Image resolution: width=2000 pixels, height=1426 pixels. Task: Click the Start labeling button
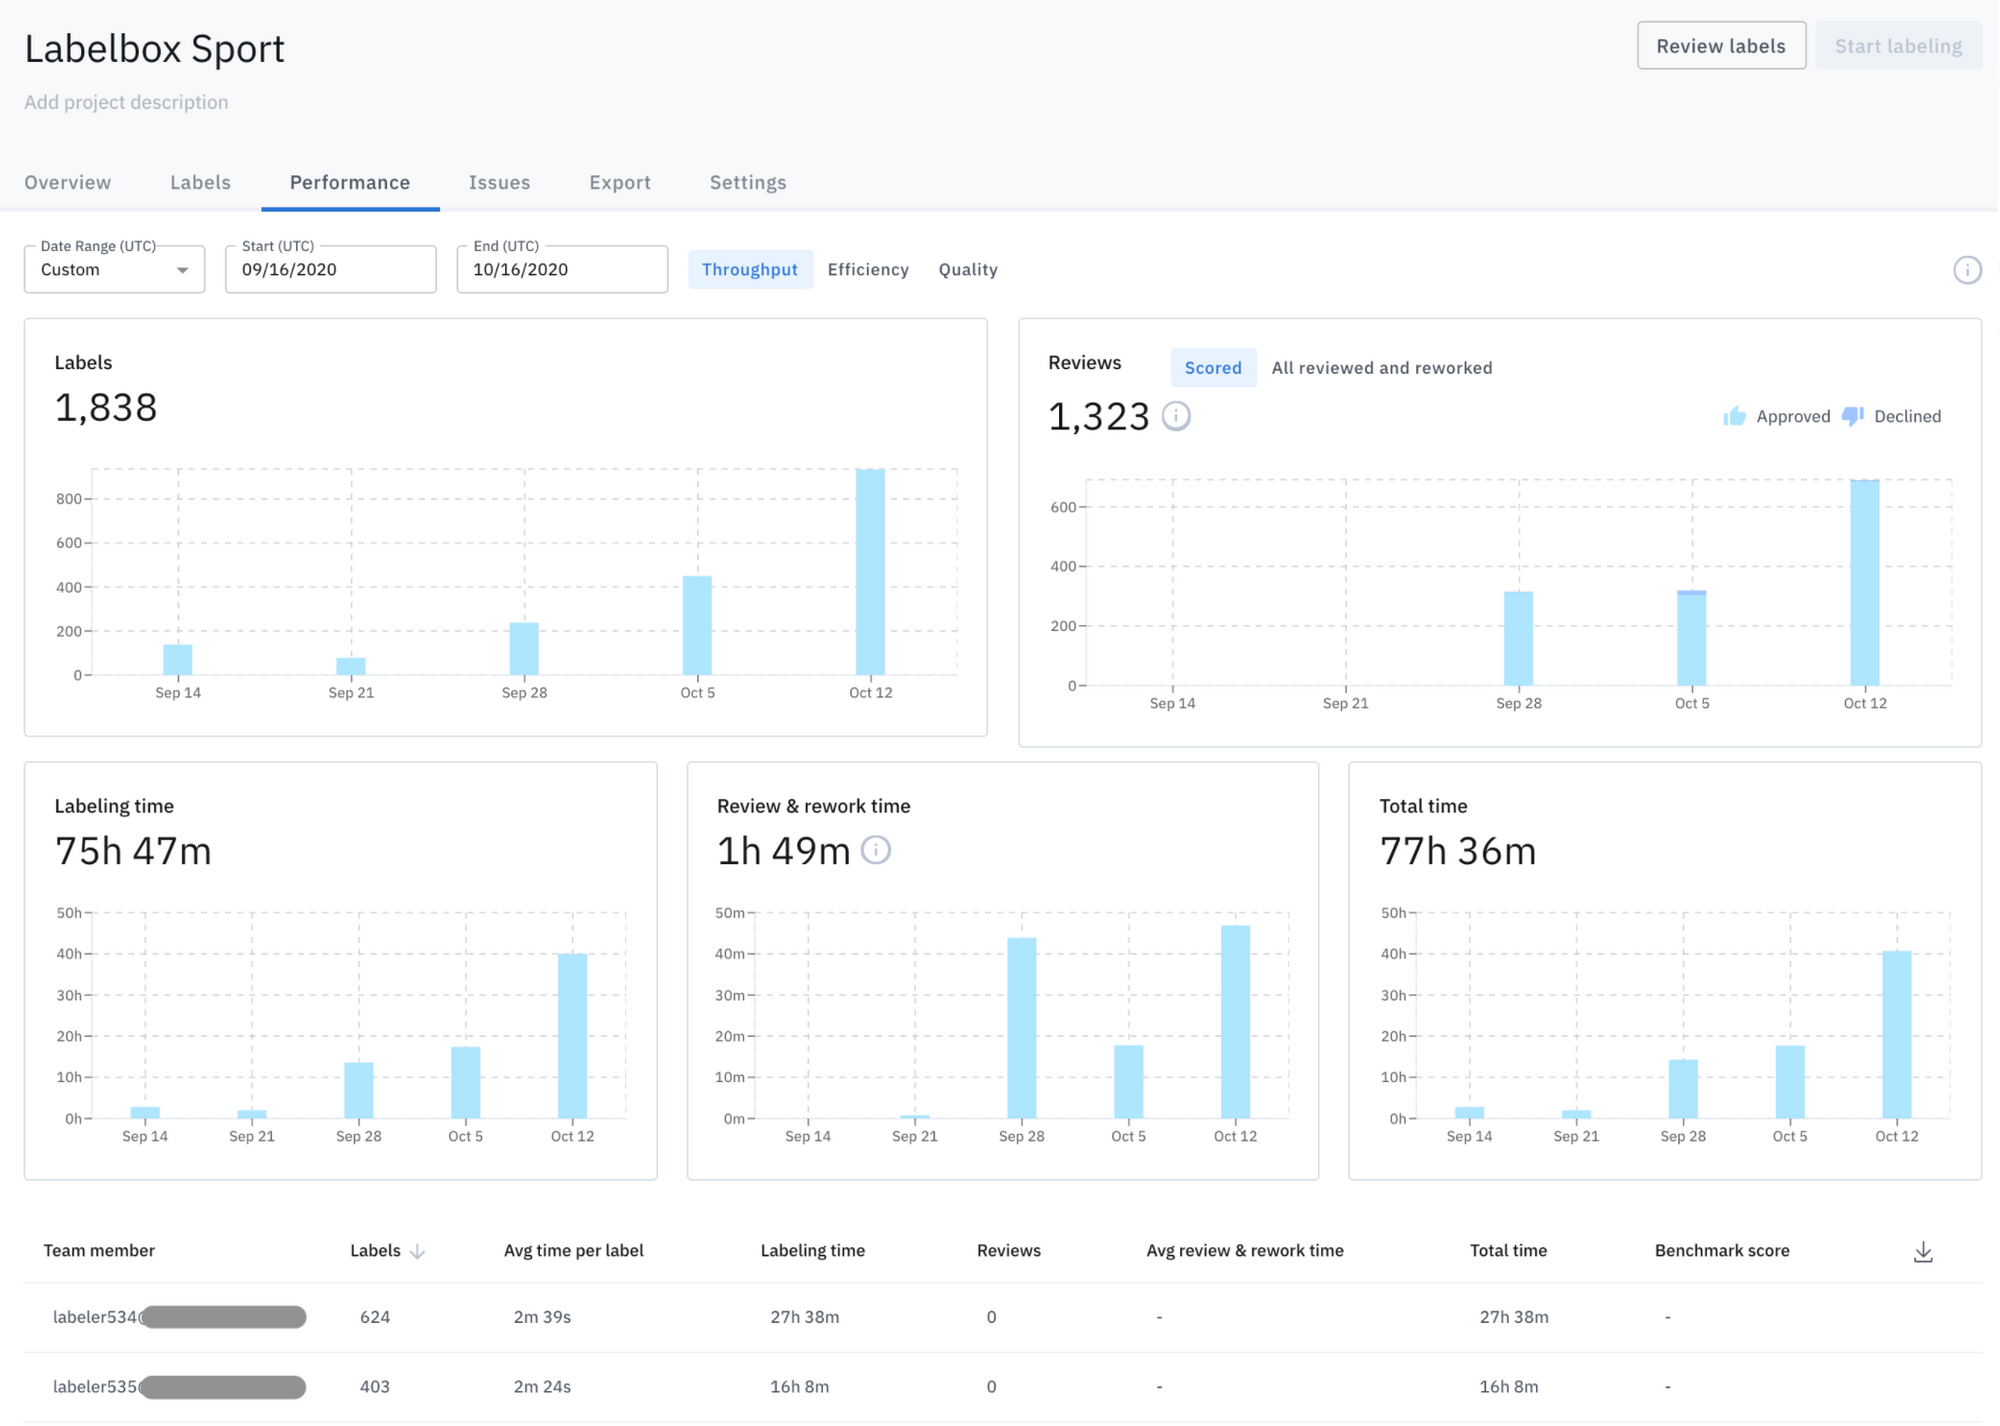point(1898,46)
